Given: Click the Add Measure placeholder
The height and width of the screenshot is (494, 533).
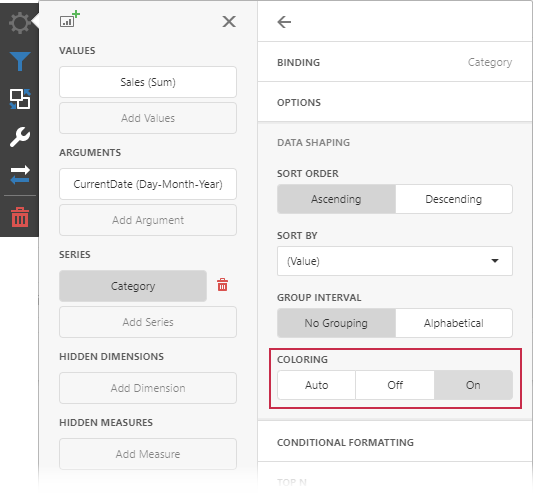Looking at the screenshot, I should 148,454.
